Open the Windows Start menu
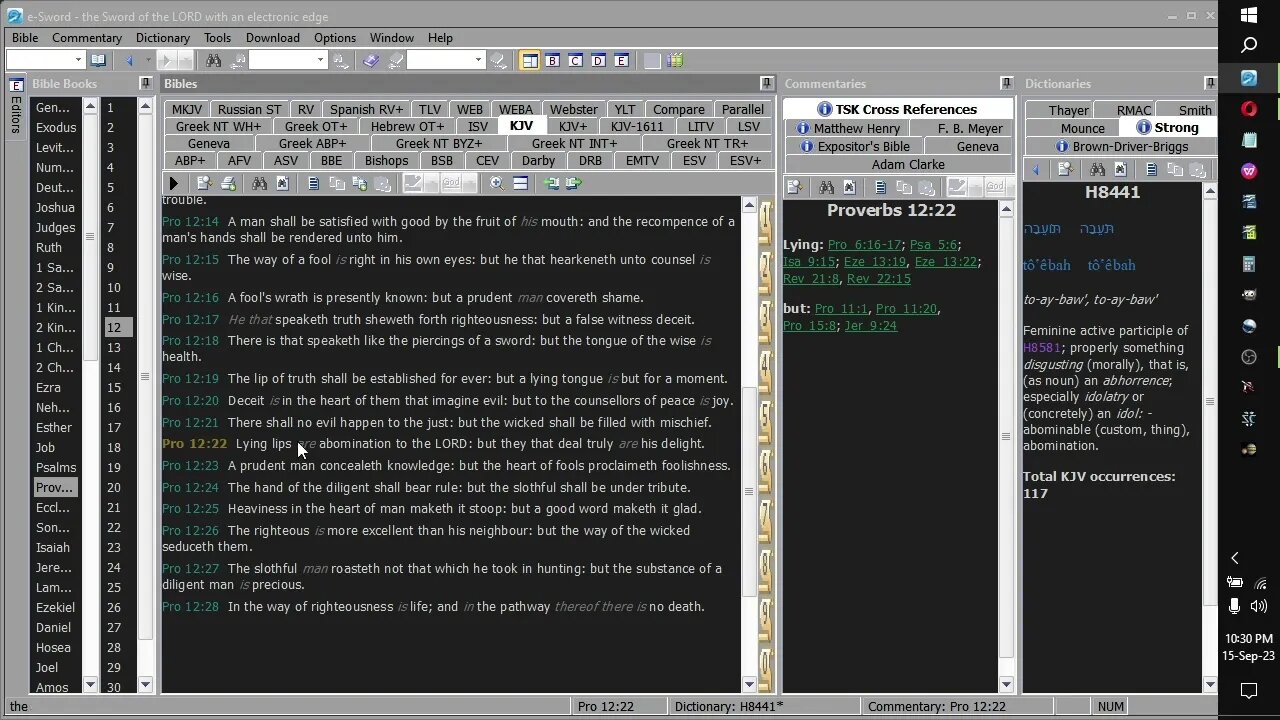1280x720 pixels. tap(1249, 15)
